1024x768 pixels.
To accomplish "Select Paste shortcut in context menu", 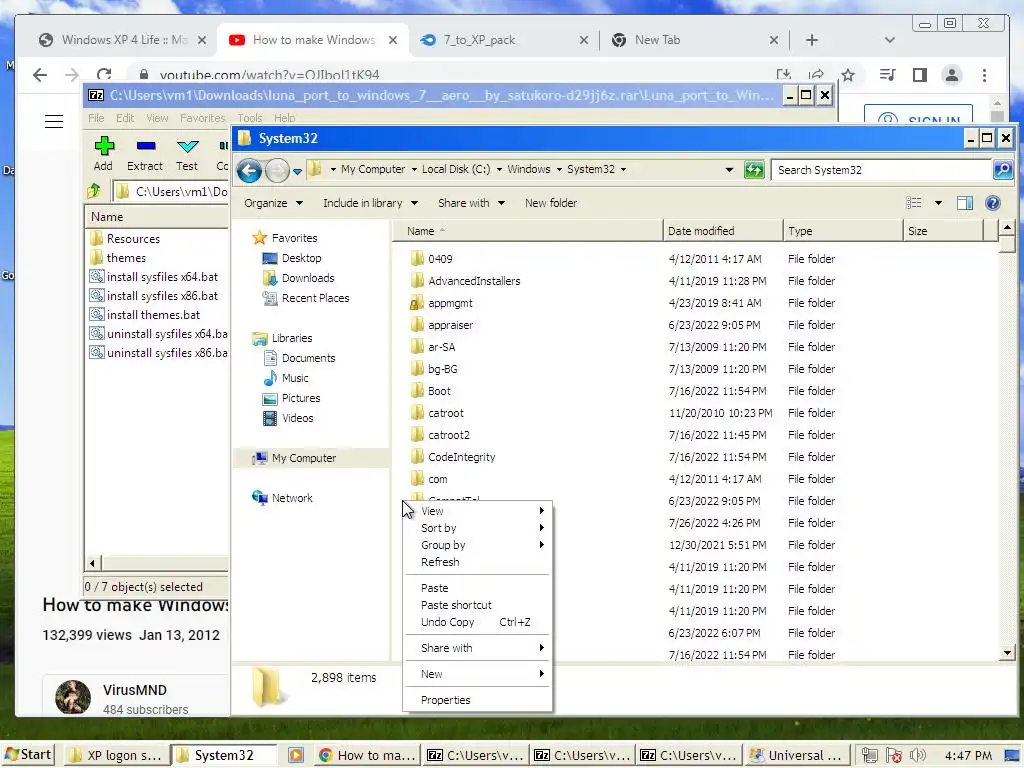I will coord(477,605).
